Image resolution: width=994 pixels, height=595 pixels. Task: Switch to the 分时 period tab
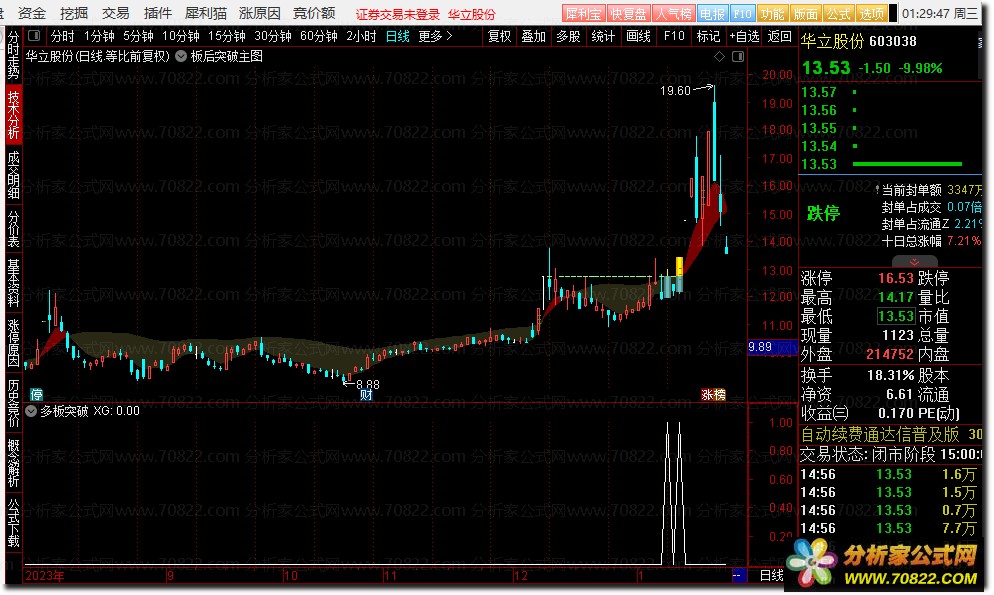62,36
